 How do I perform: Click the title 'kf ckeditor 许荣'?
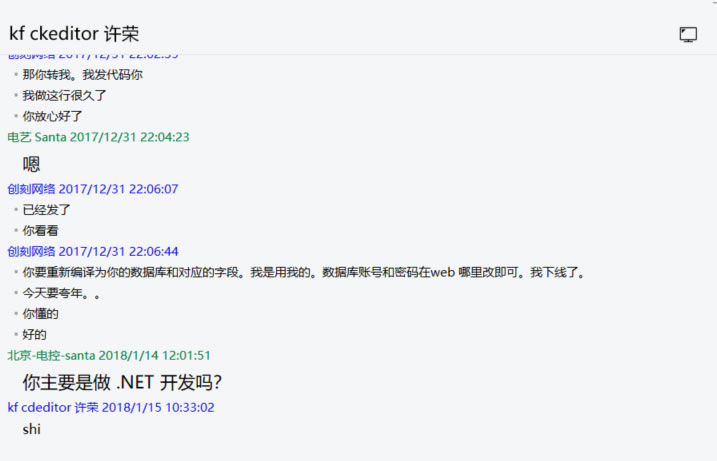click(x=74, y=33)
